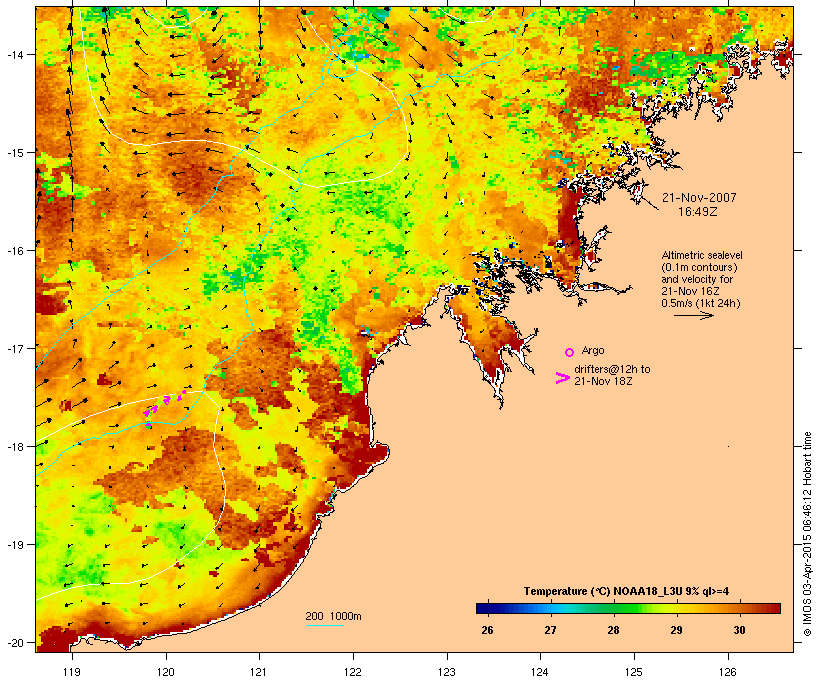This screenshot has width=820, height=680.
Task: Click the latitude label -14
Action: pos(14,54)
